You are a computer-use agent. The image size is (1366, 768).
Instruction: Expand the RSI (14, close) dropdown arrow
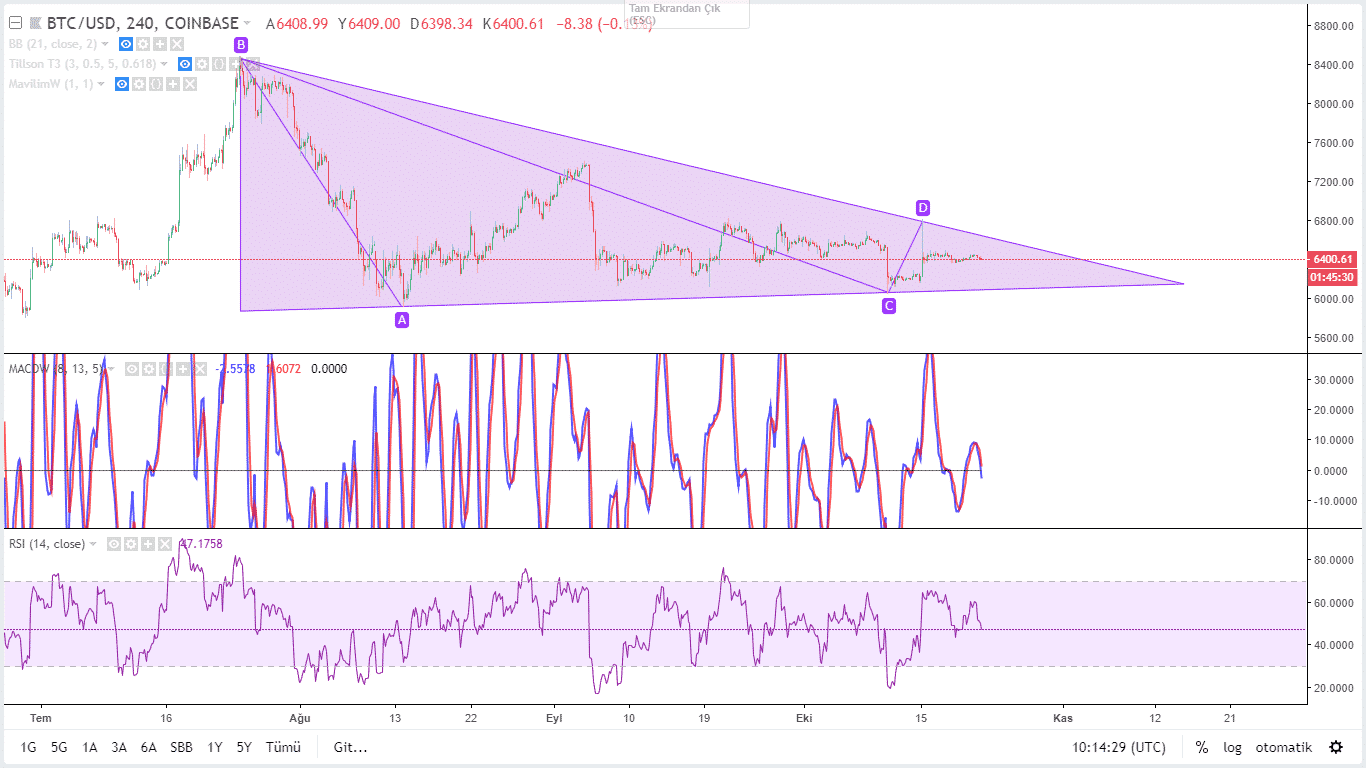coord(93,544)
